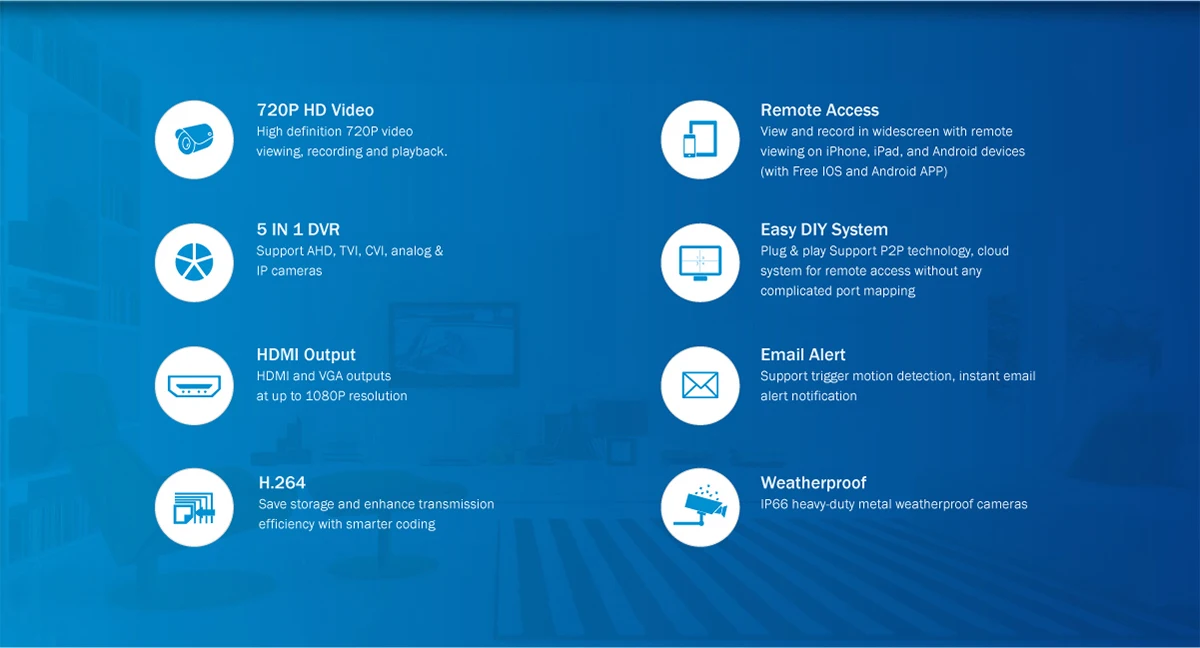Click text 'Save storage and enhance transmission'
Image resolution: width=1200 pixels, height=648 pixels.
(x=376, y=504)
